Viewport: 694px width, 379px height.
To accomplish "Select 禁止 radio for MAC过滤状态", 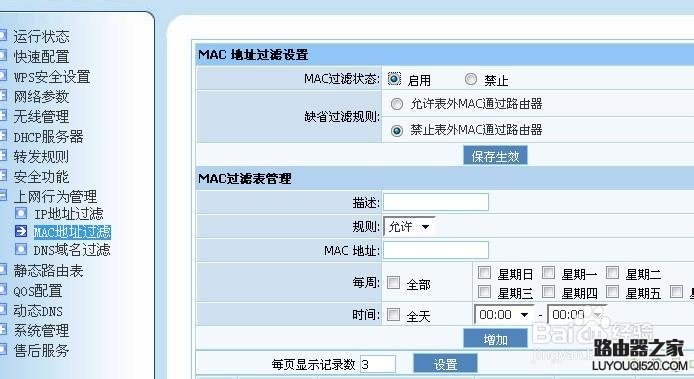I will click(471, 79).
